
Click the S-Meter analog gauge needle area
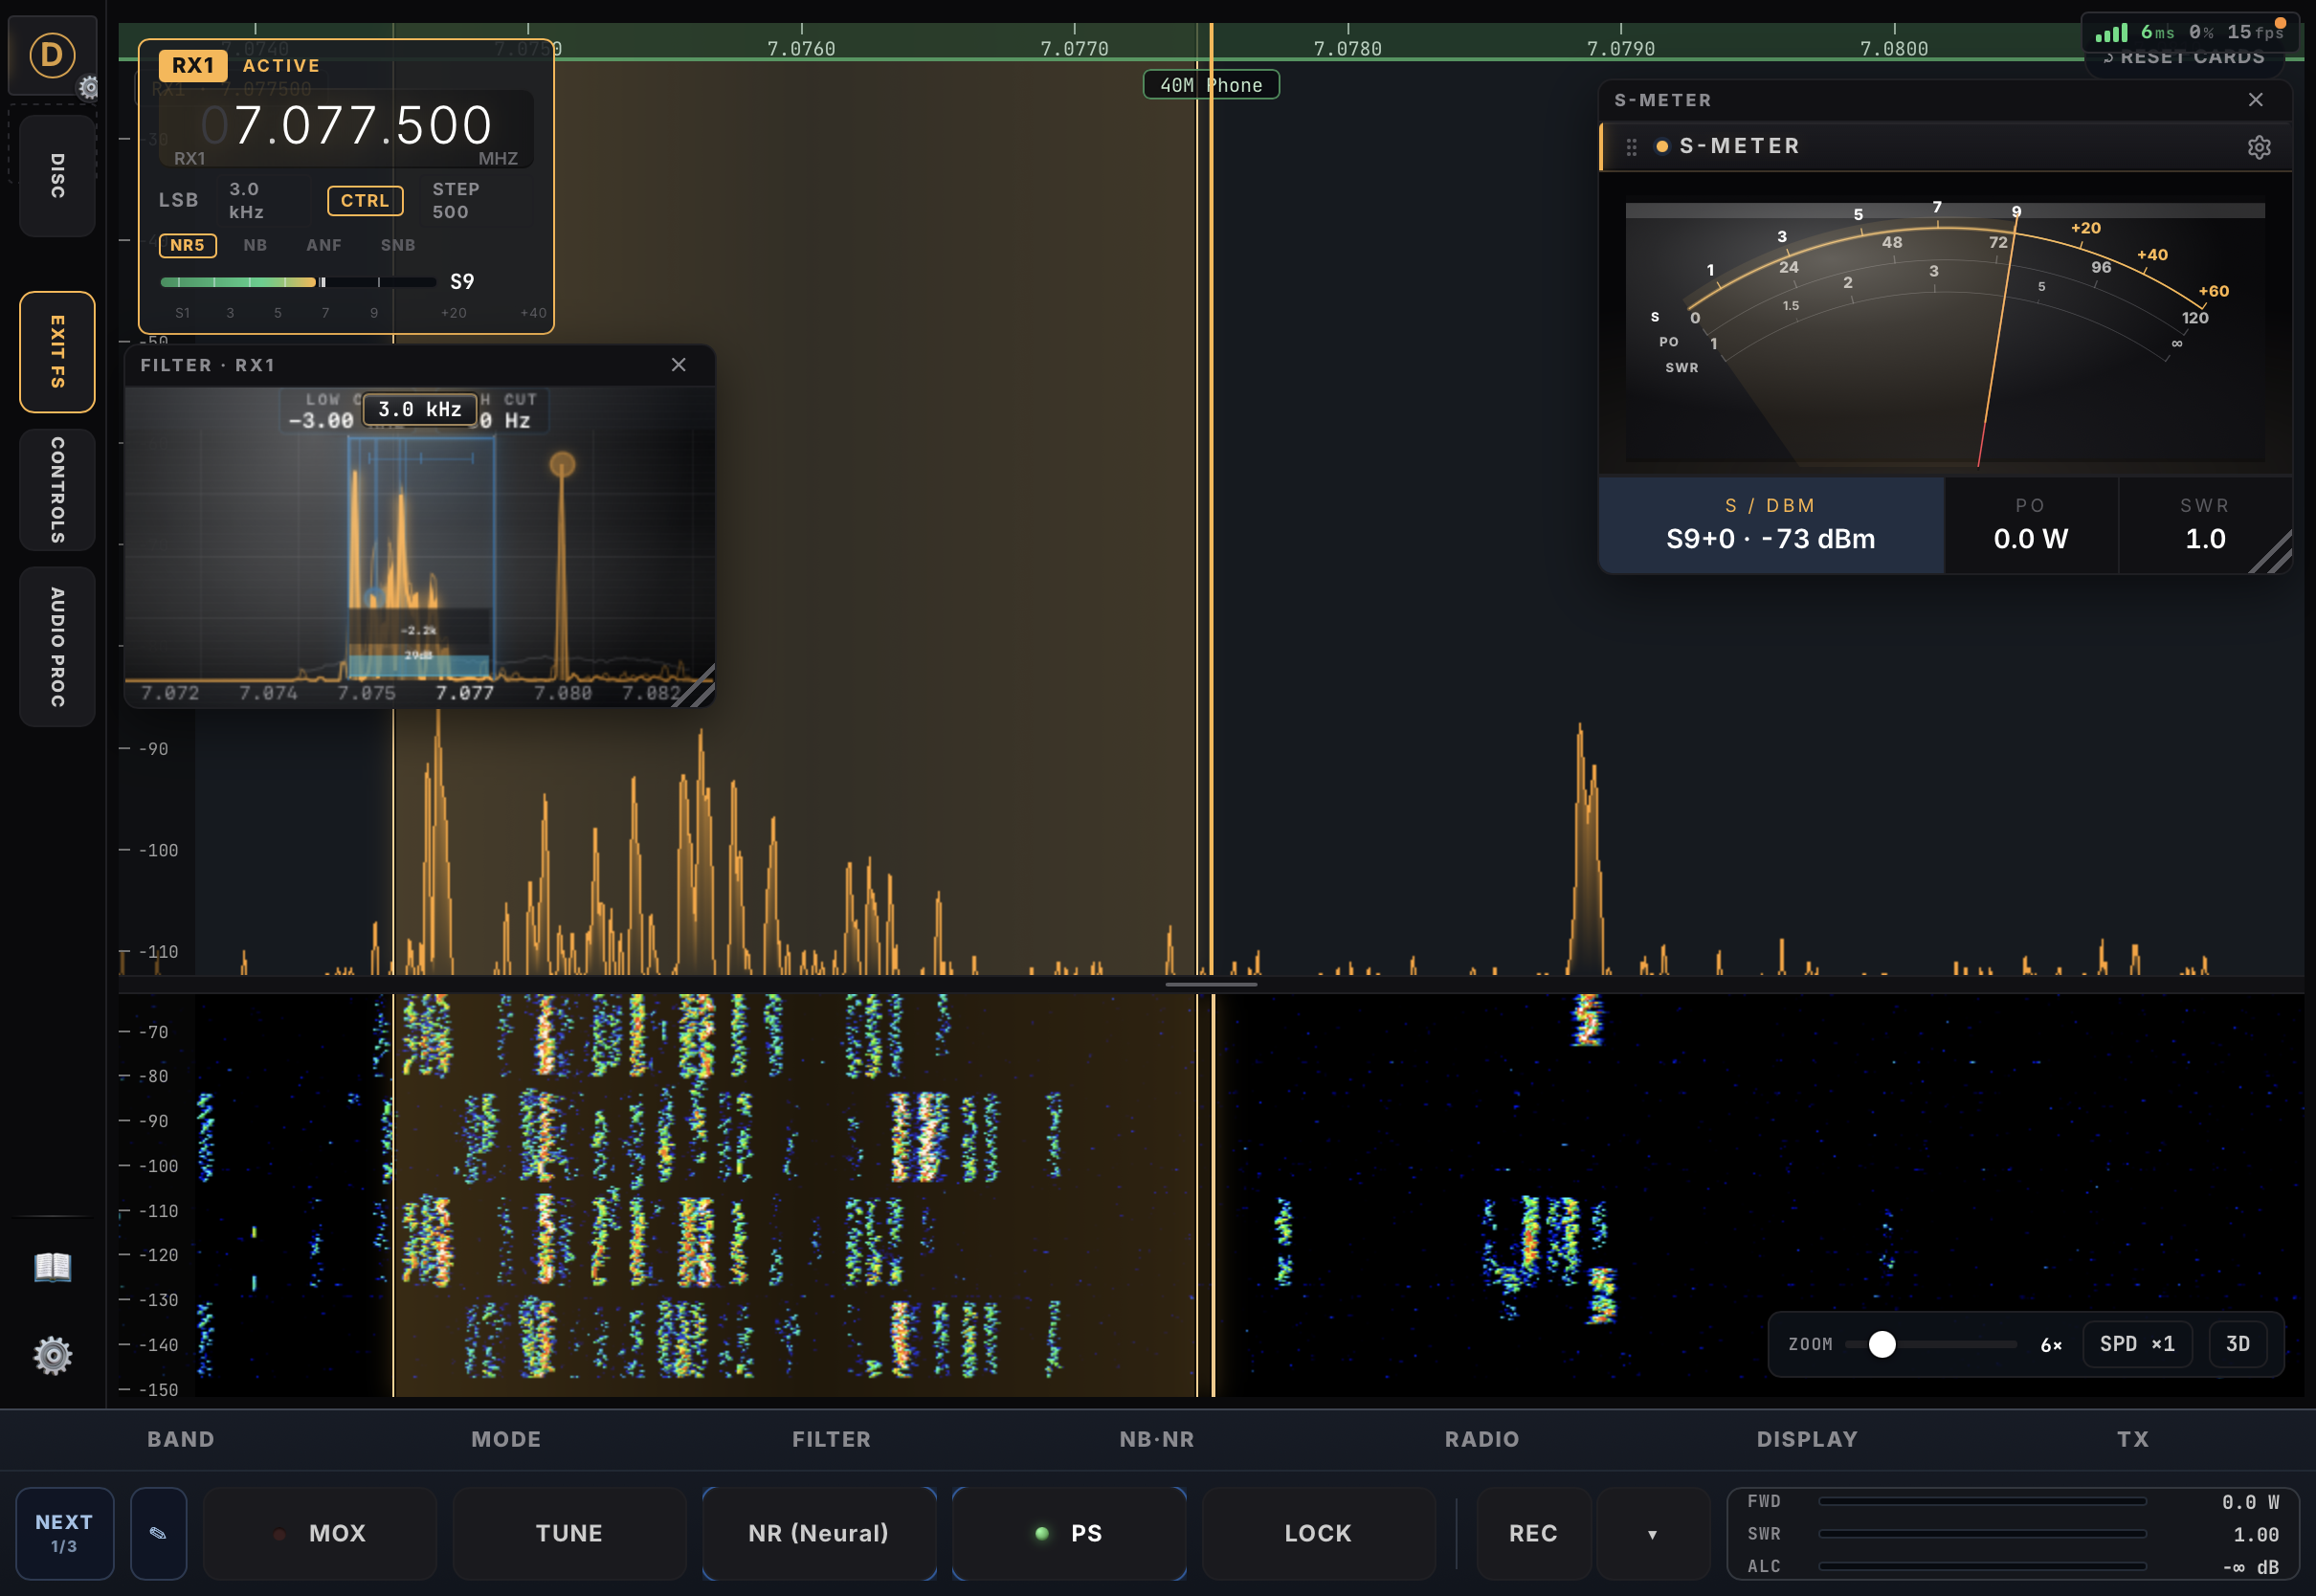(x=1945, y=332)
